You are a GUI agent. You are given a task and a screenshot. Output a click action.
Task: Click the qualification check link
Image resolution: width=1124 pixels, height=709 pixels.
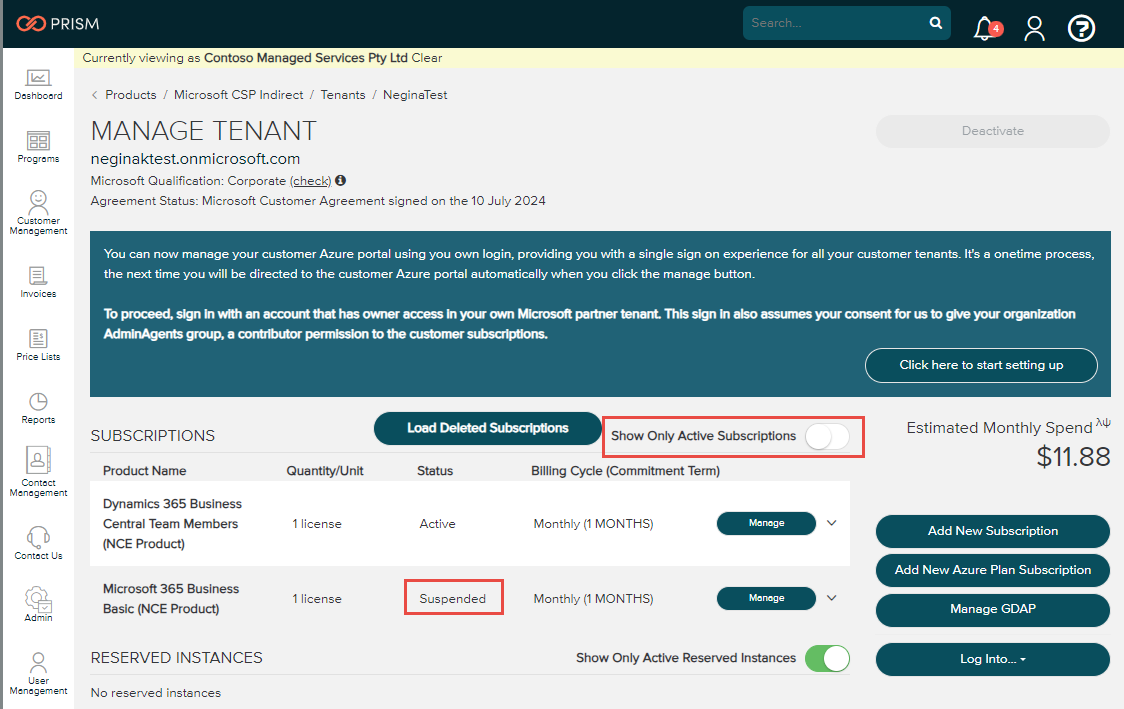311,181
